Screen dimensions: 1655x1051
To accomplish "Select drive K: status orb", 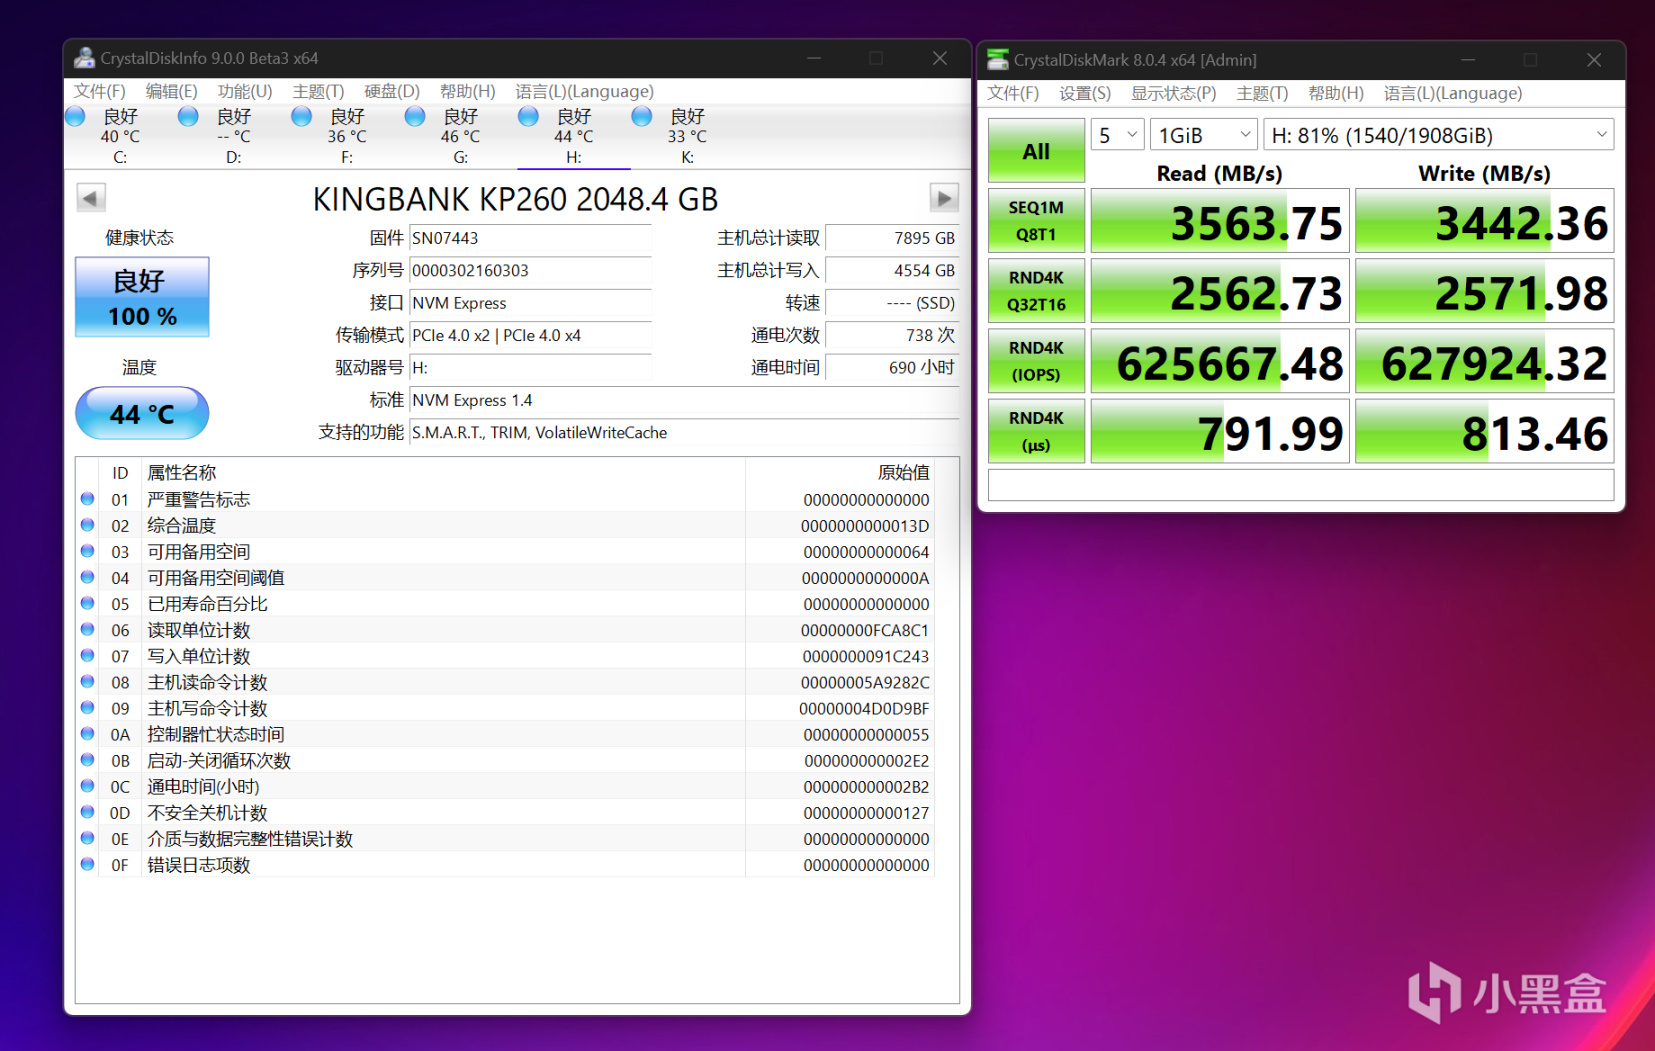I will (x=642, y=117).
